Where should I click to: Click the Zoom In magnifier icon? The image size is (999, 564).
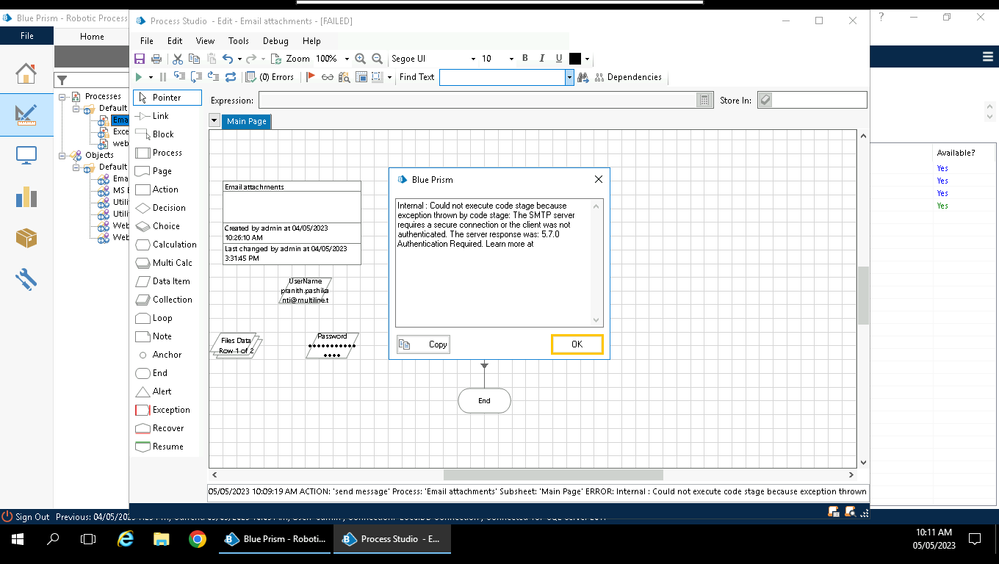click(361, 59)
